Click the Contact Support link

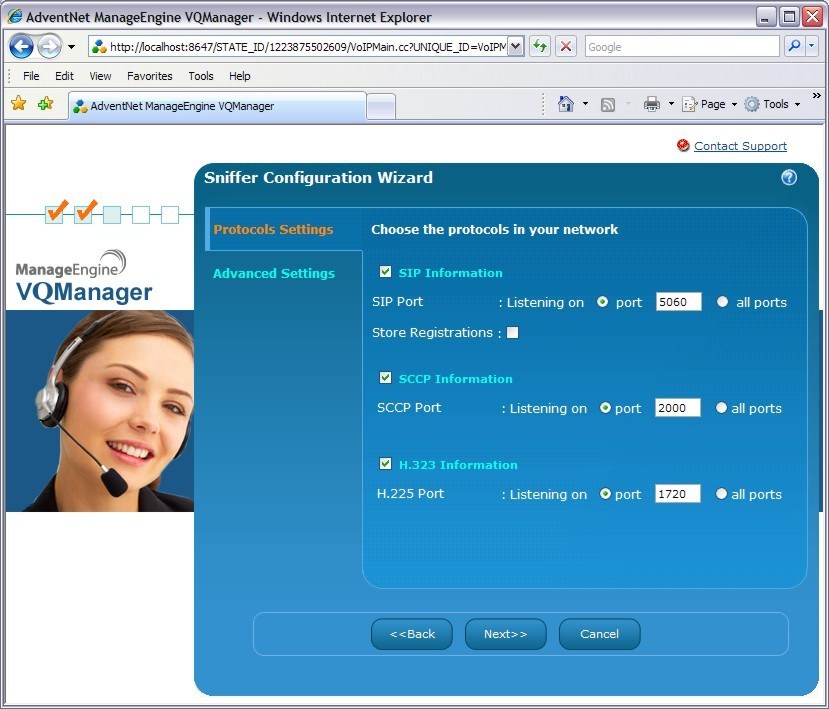point(740,146)
